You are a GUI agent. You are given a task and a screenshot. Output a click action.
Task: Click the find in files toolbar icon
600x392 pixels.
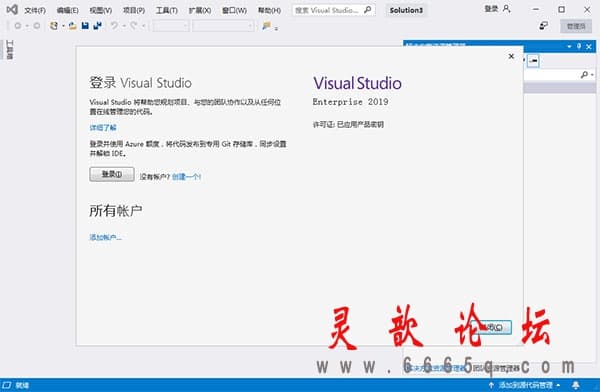266,26
